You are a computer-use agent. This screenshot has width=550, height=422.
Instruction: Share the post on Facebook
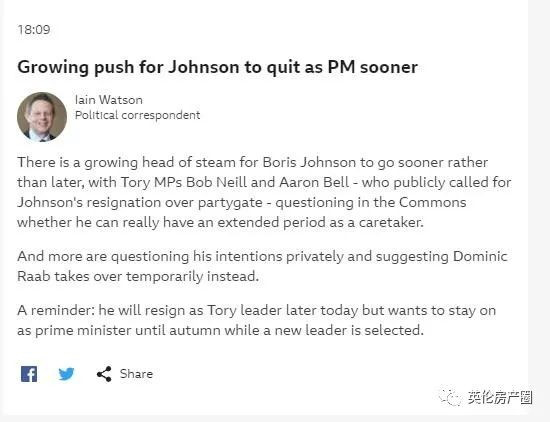point(29,374)
